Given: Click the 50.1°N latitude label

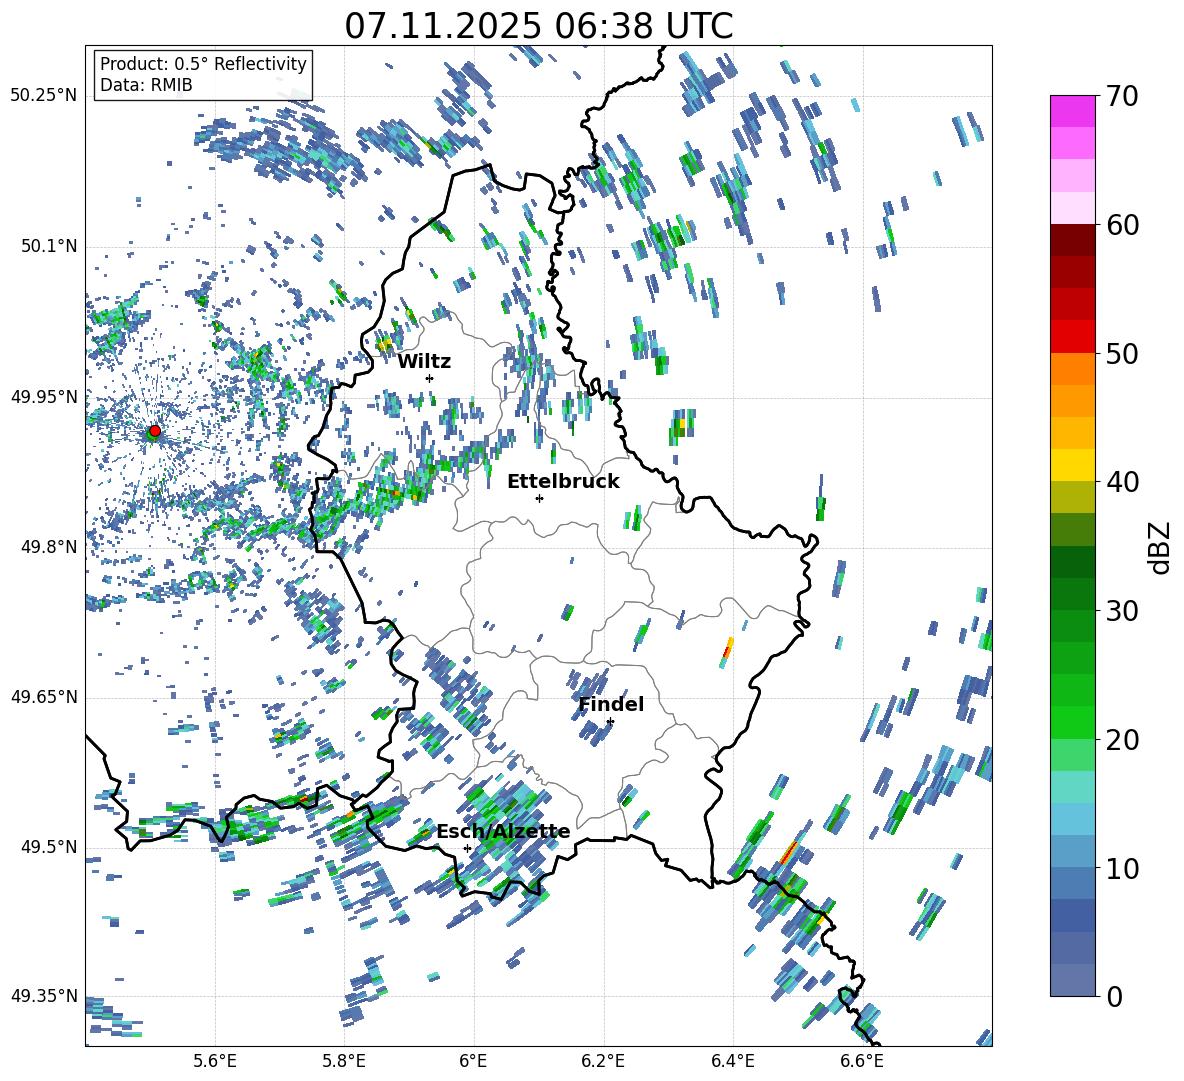Looking at the screenshot, I should pyautogui.click(x=48, y=246).
